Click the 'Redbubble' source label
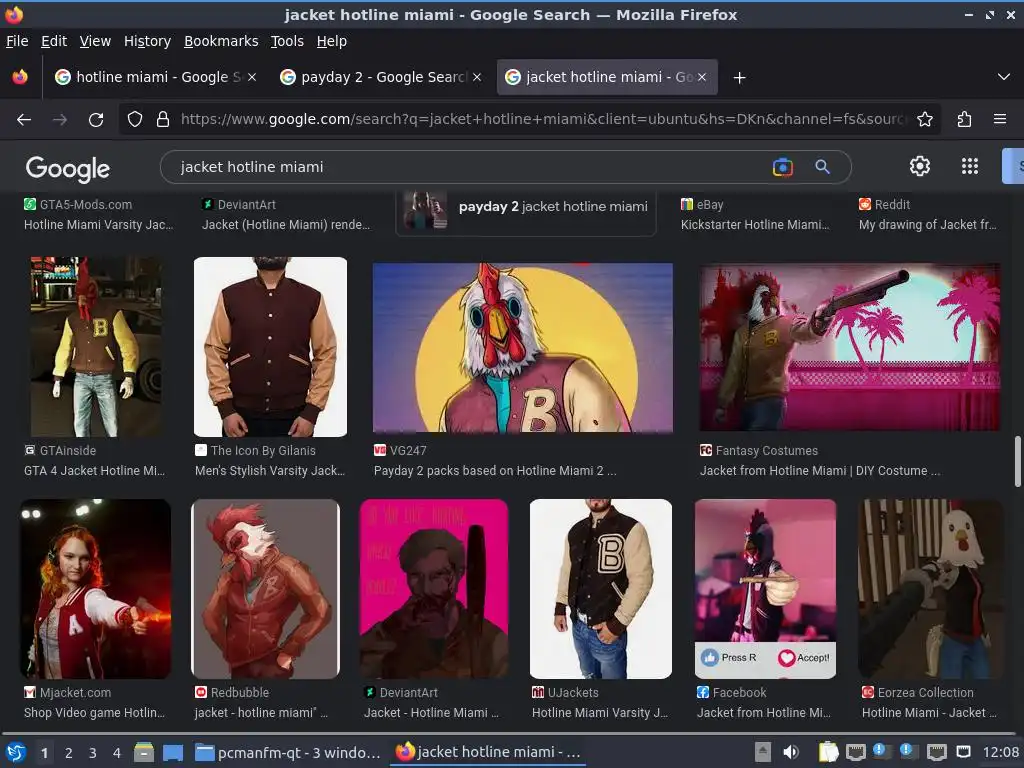The height and width of the screenshot is (768, 1024). coord(240,692)
